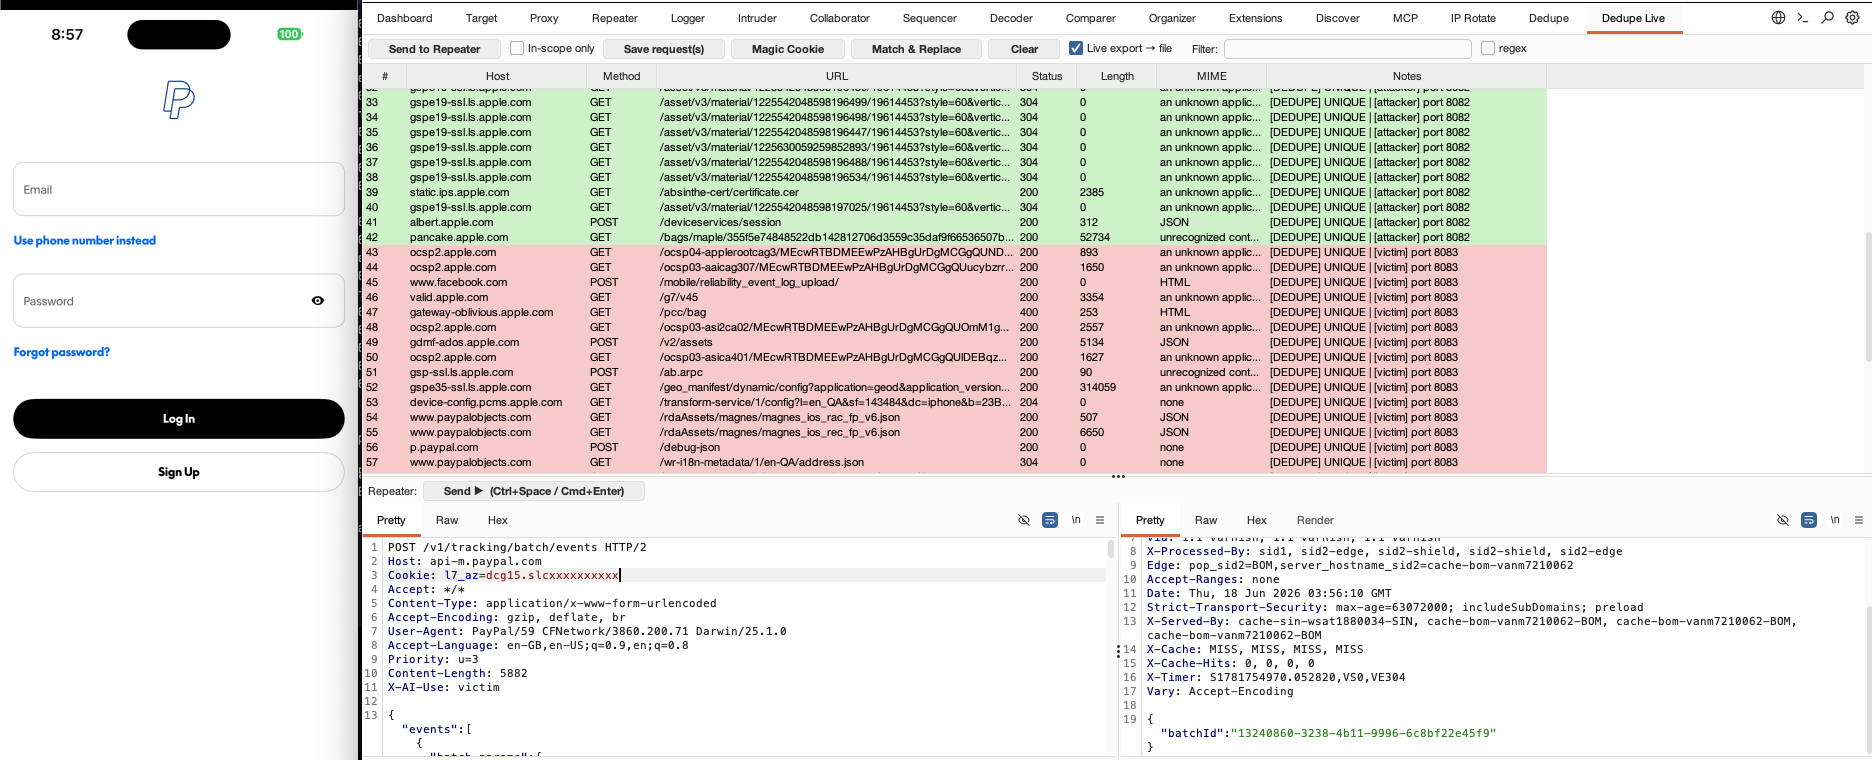This screenshot has width=1872, height=760.
Task: Open the Logger tab
Action: tap(688, 18)
